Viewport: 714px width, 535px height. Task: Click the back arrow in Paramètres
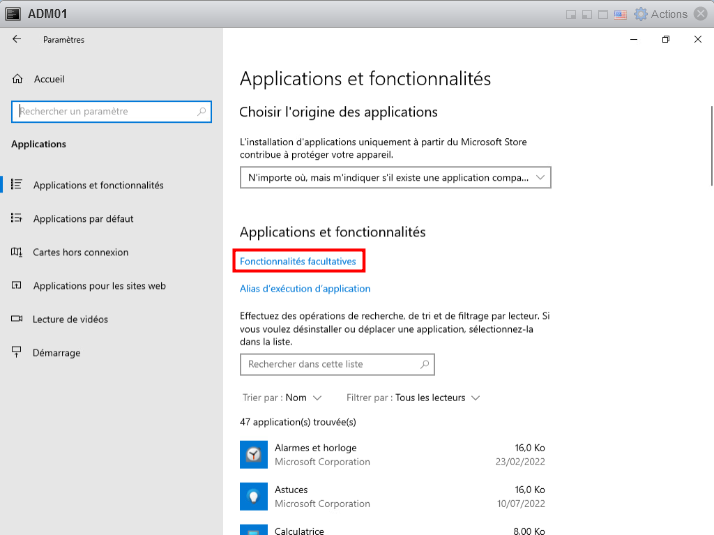[x=16, y=39]
